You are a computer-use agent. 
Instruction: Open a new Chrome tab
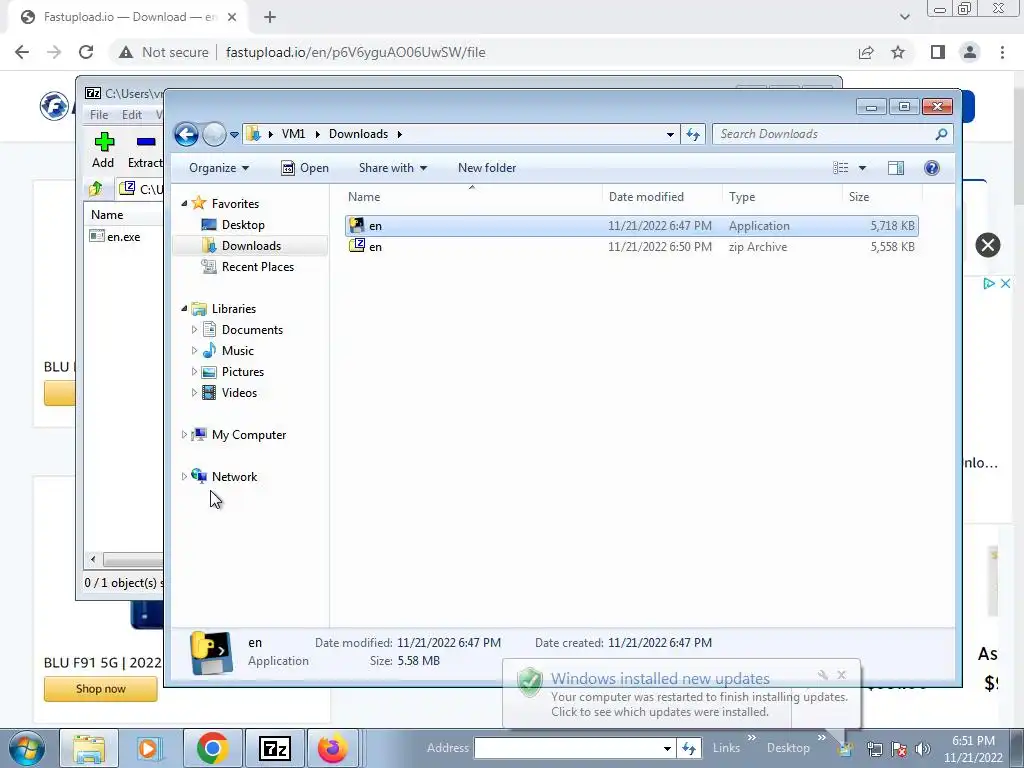pos(270,17)
